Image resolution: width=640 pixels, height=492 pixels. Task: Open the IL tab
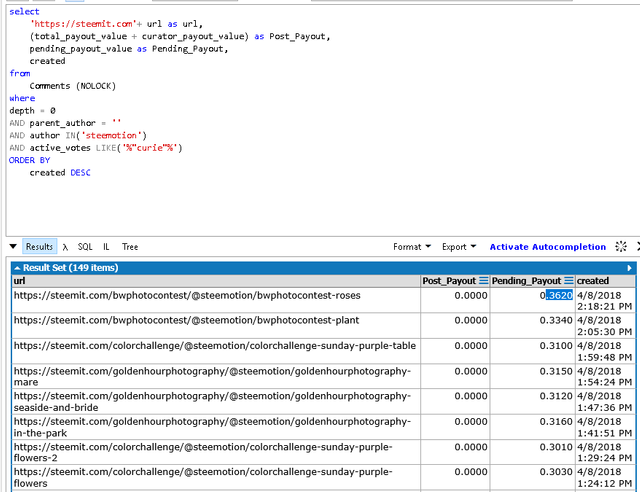coord(106,247)
